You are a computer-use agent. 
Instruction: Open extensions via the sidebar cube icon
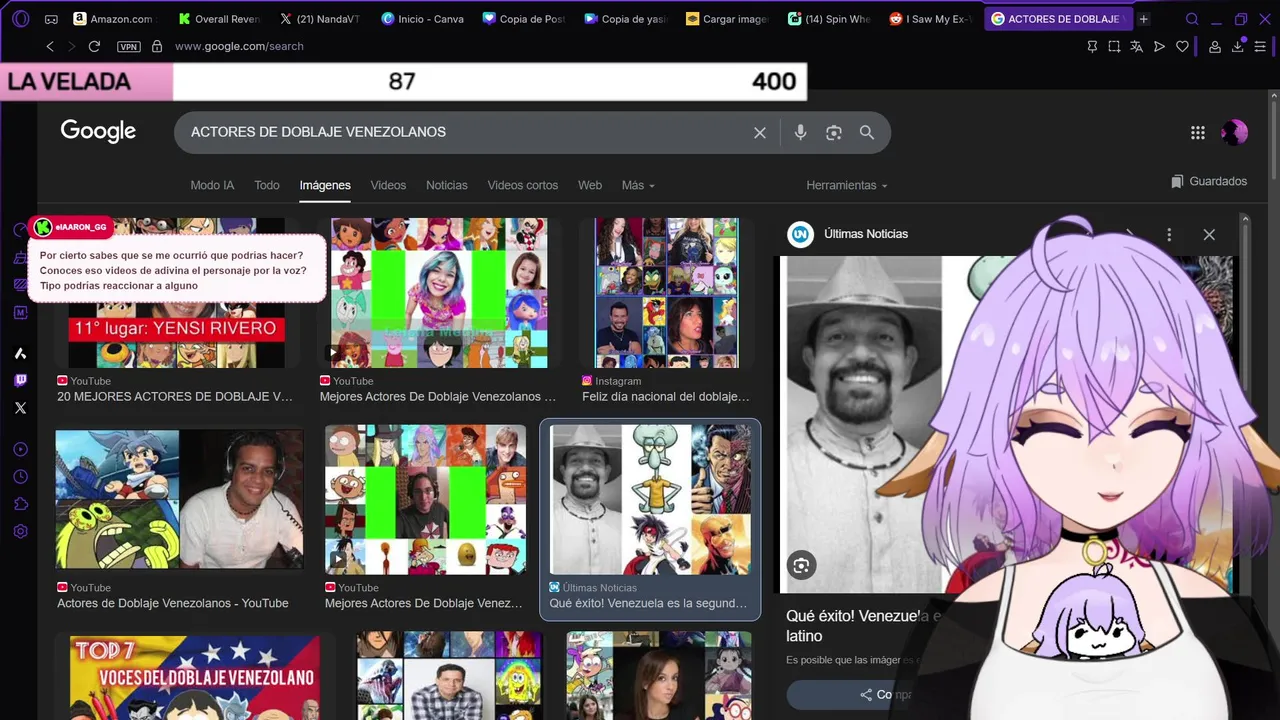tap(20, 504)
